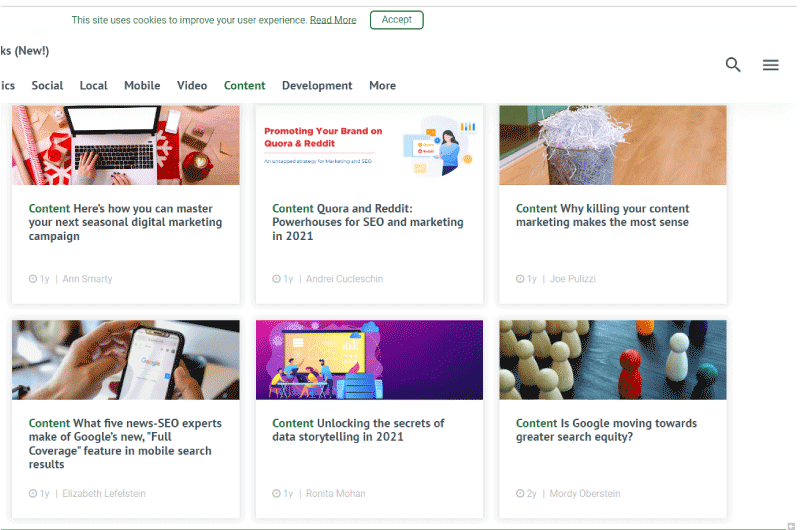Click author name Andrei Cucleschin
The height and width of the screenshot is (530, 800).
(x=344, y=279)
